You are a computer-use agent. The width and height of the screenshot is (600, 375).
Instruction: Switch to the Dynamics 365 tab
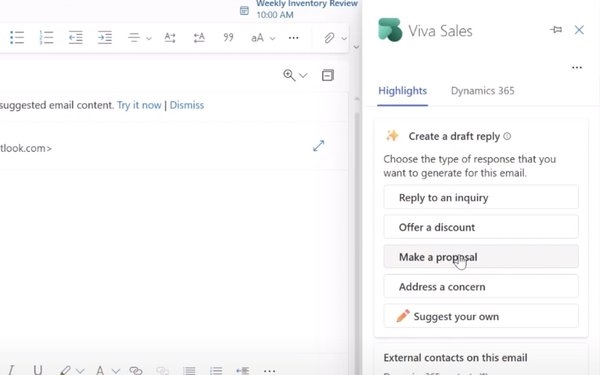pyautogui.click(x=483, y=91)
